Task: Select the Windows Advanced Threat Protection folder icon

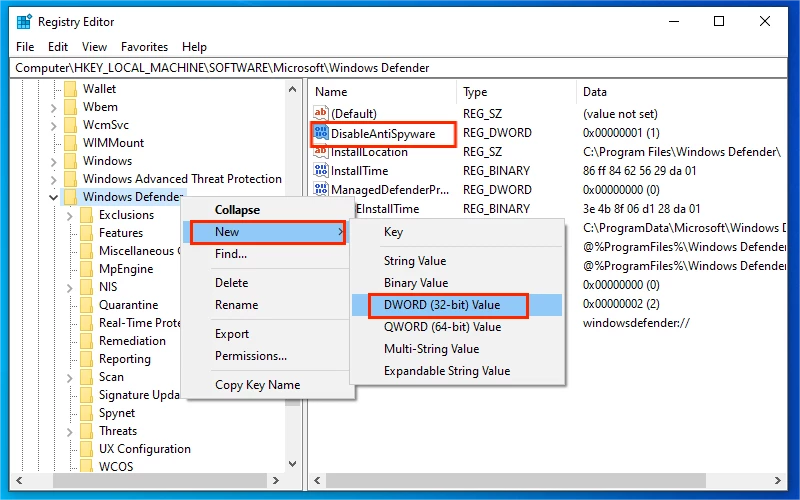Action: tap(70, 179)
